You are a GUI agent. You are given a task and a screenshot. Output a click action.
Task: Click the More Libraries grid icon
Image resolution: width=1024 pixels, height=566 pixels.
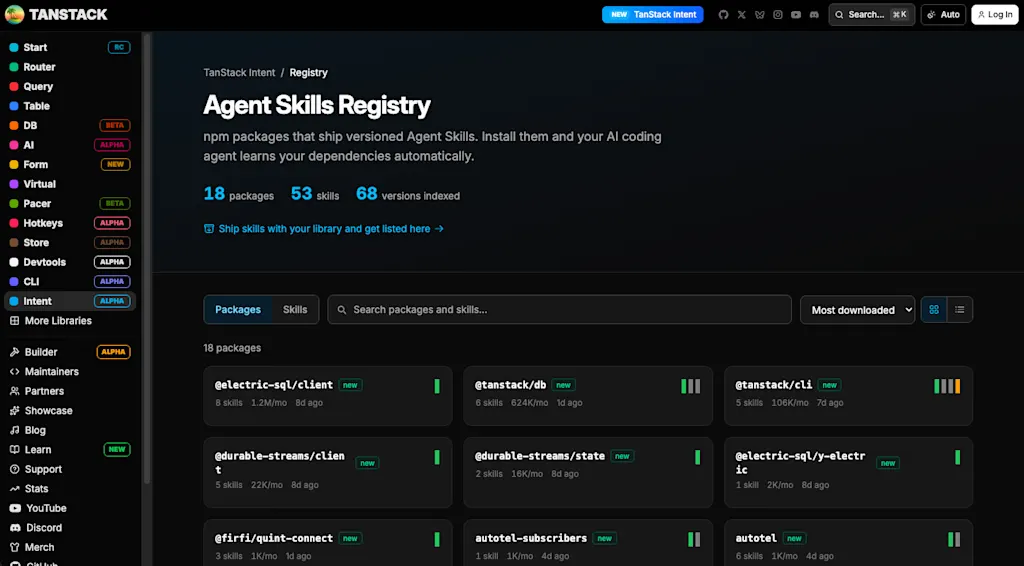[14, 321]
